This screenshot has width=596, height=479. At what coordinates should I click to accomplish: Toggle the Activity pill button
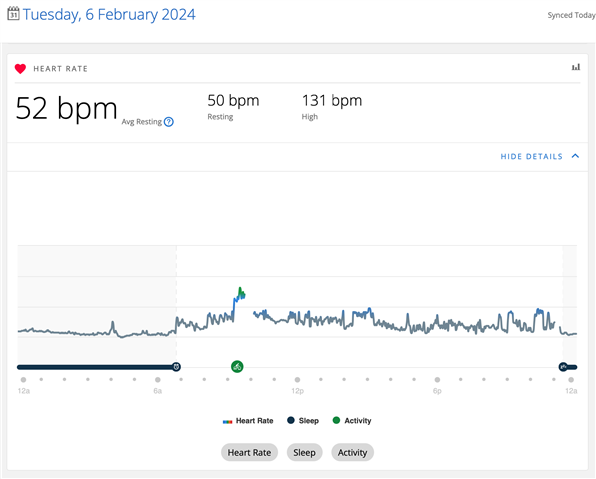click(x=352, y=452)
